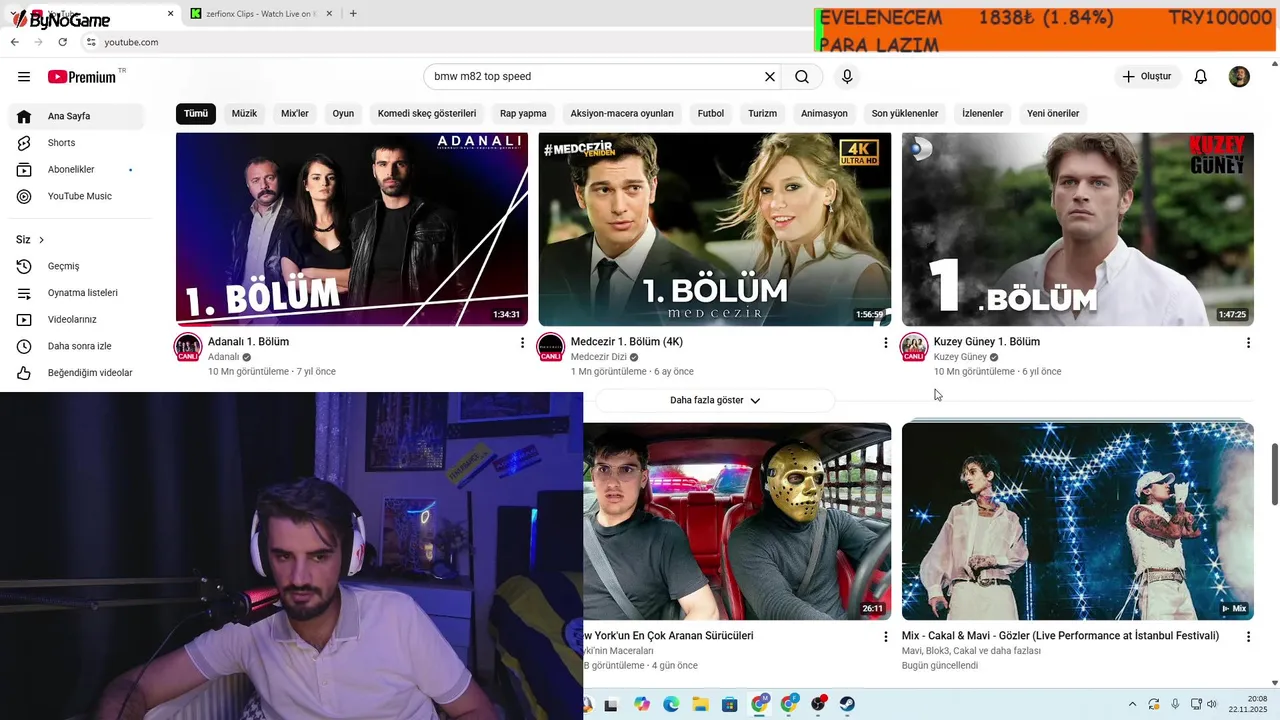
Task: Select the Futbol filter chip
Action: (711, 114)
